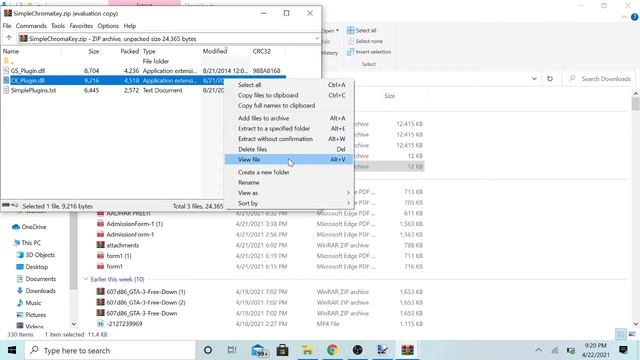Click Select none in Explorer ribbon
Screen dimensions: 640x360
(365, 41)
